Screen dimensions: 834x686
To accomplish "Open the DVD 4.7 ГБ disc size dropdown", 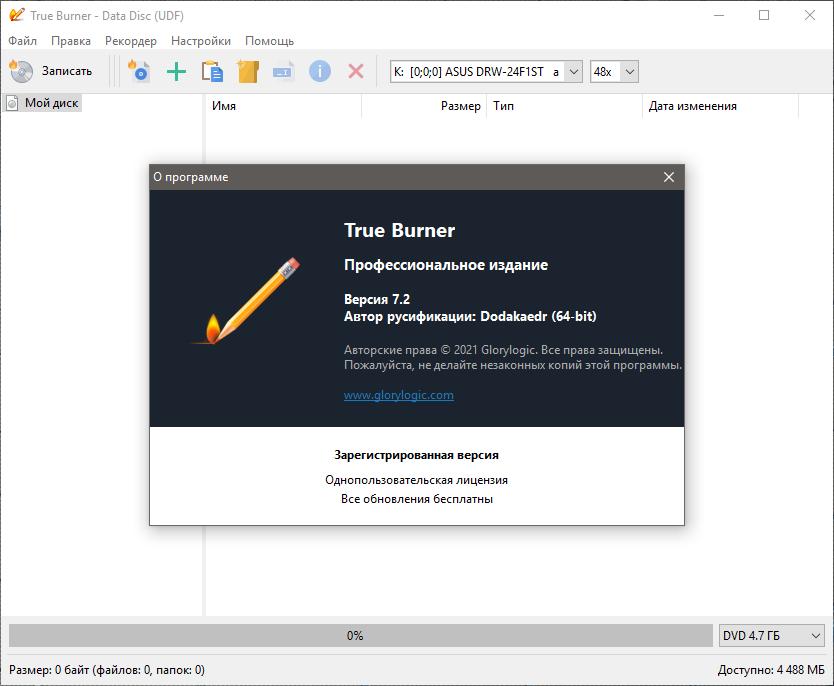I will pyautogui.click(x=771, y=635).
